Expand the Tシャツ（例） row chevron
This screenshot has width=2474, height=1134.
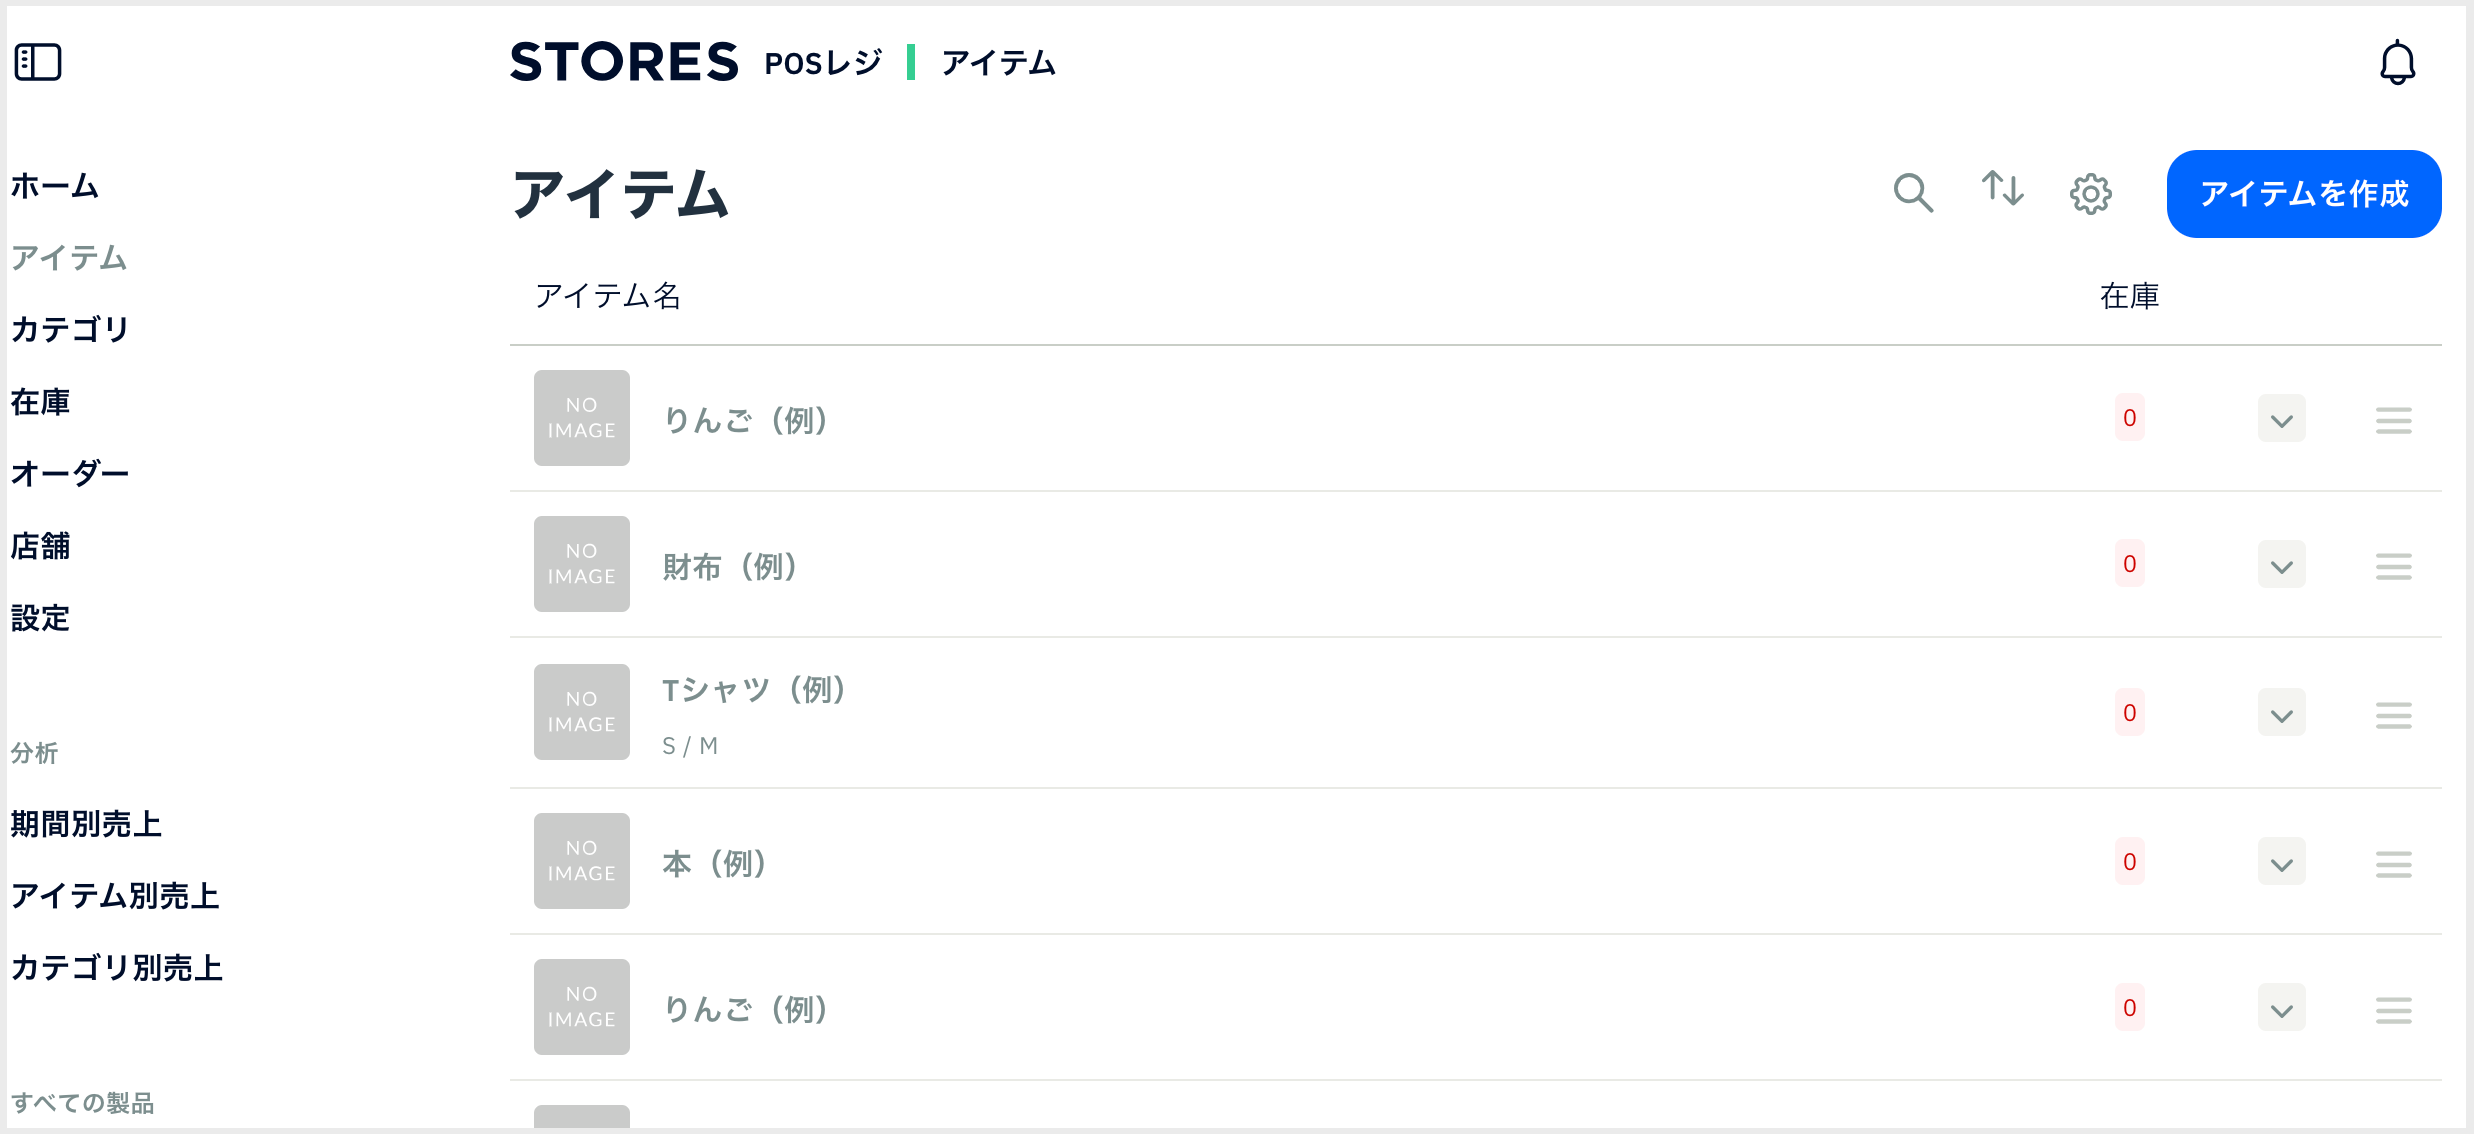(2281, 713)
